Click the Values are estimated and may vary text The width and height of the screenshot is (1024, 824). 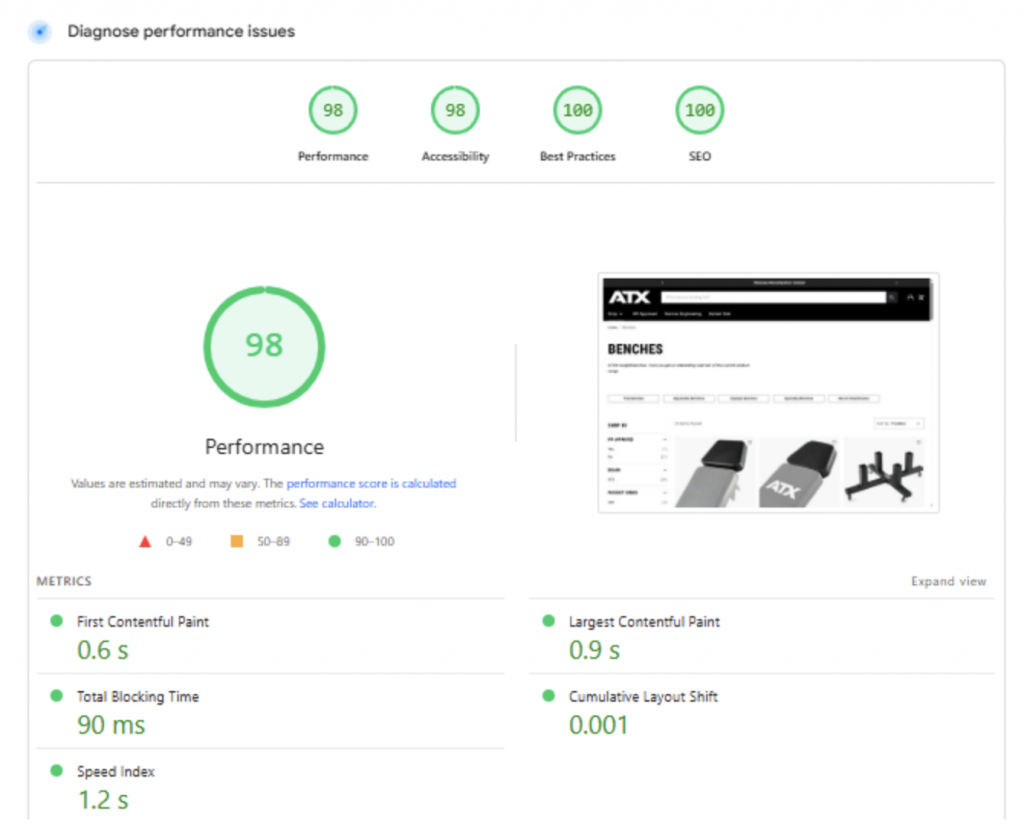[x=165, y=483]
